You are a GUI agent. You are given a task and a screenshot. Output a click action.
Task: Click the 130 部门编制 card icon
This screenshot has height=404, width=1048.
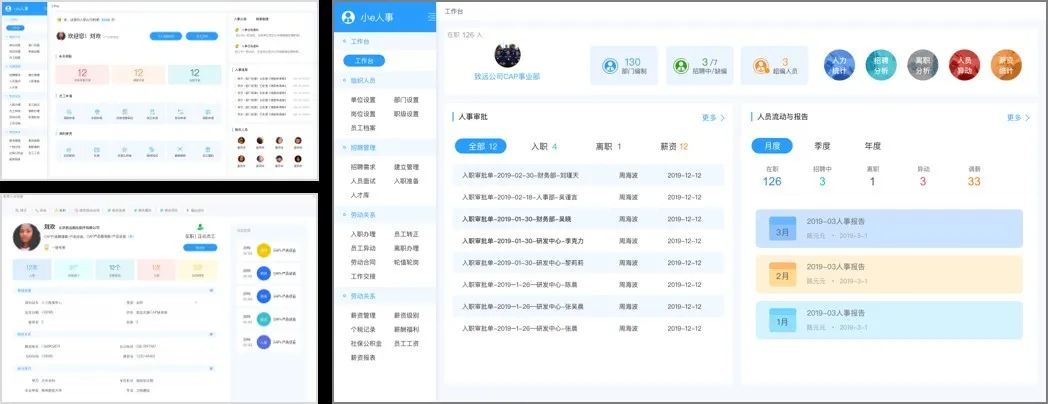pyautogui.click(x=609, y=67)
